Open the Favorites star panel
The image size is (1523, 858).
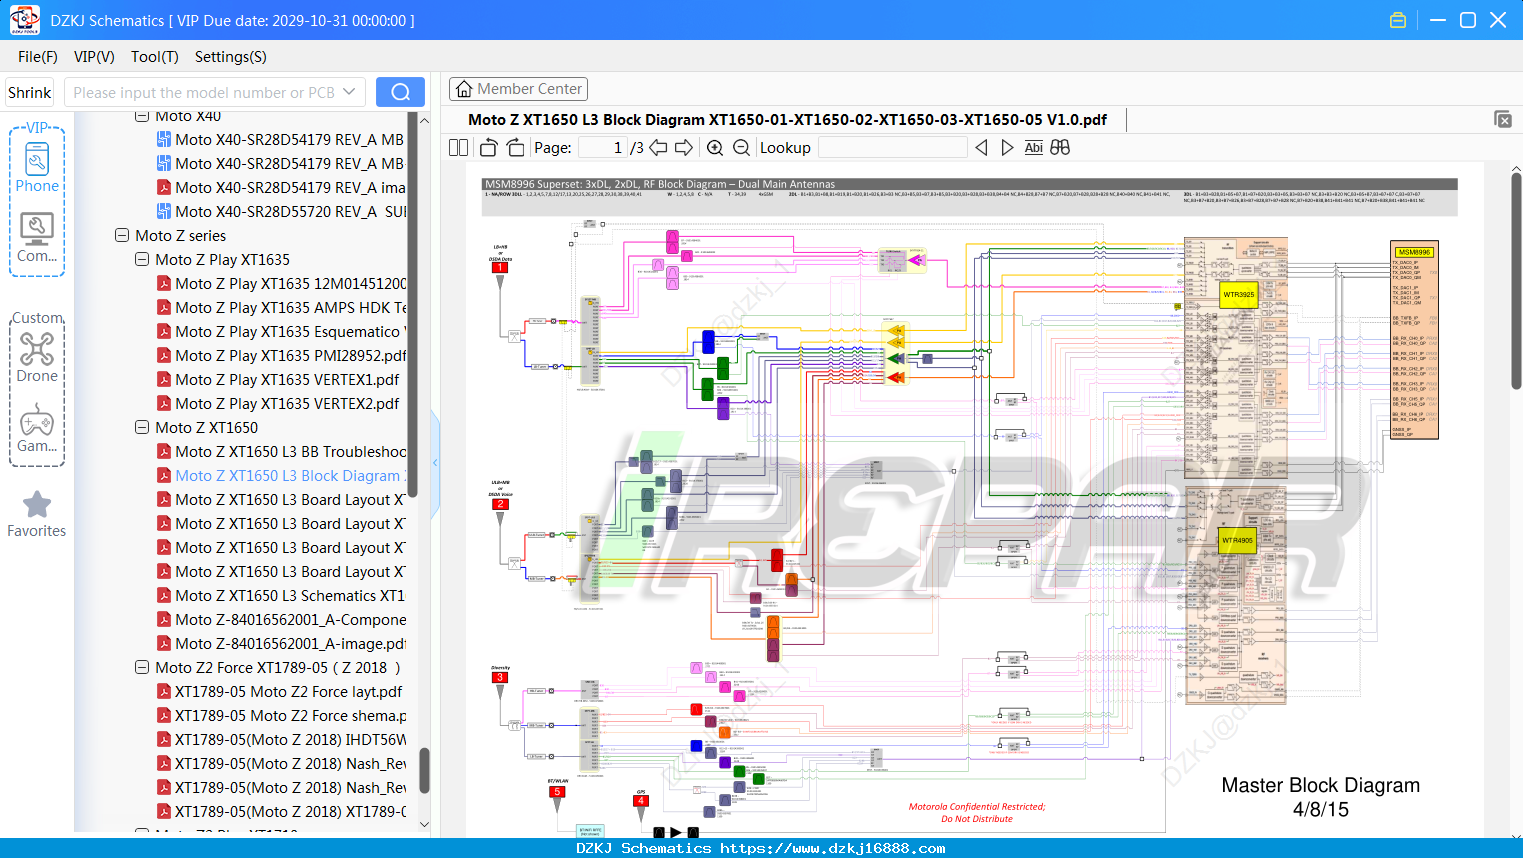(x=37, y=514)
